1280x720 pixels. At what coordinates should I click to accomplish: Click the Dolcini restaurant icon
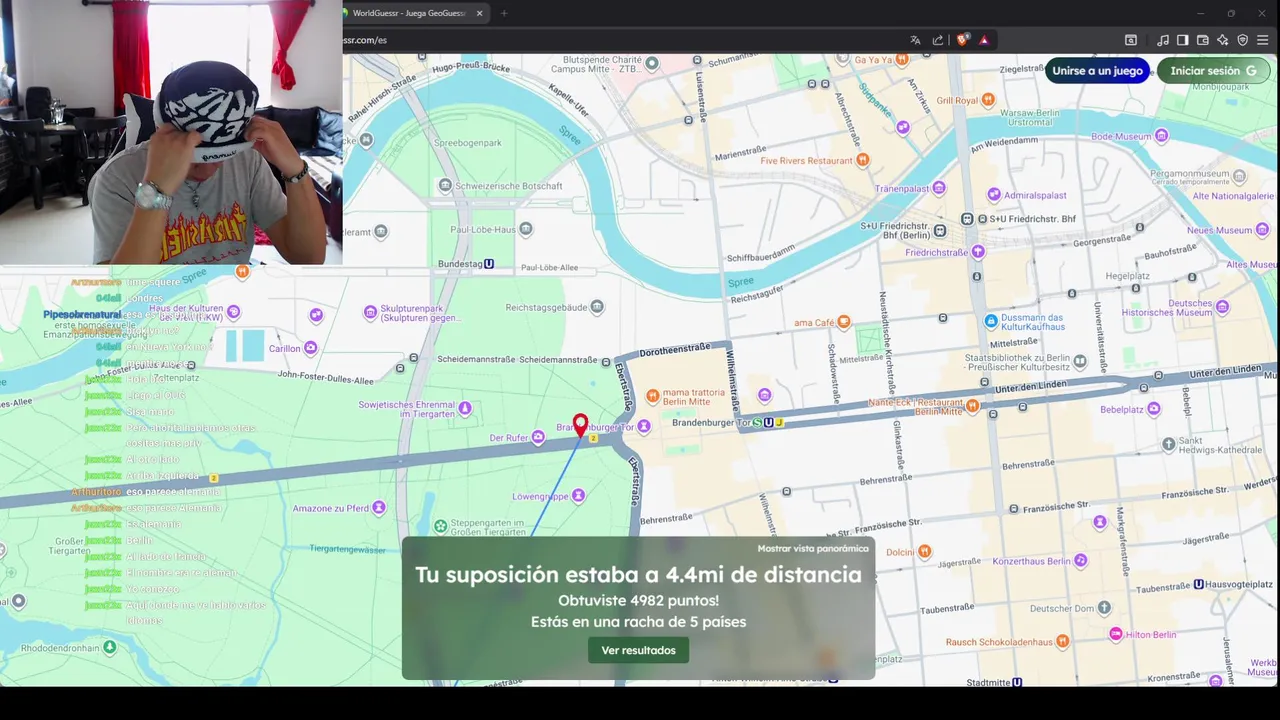[x=924, y=551]
